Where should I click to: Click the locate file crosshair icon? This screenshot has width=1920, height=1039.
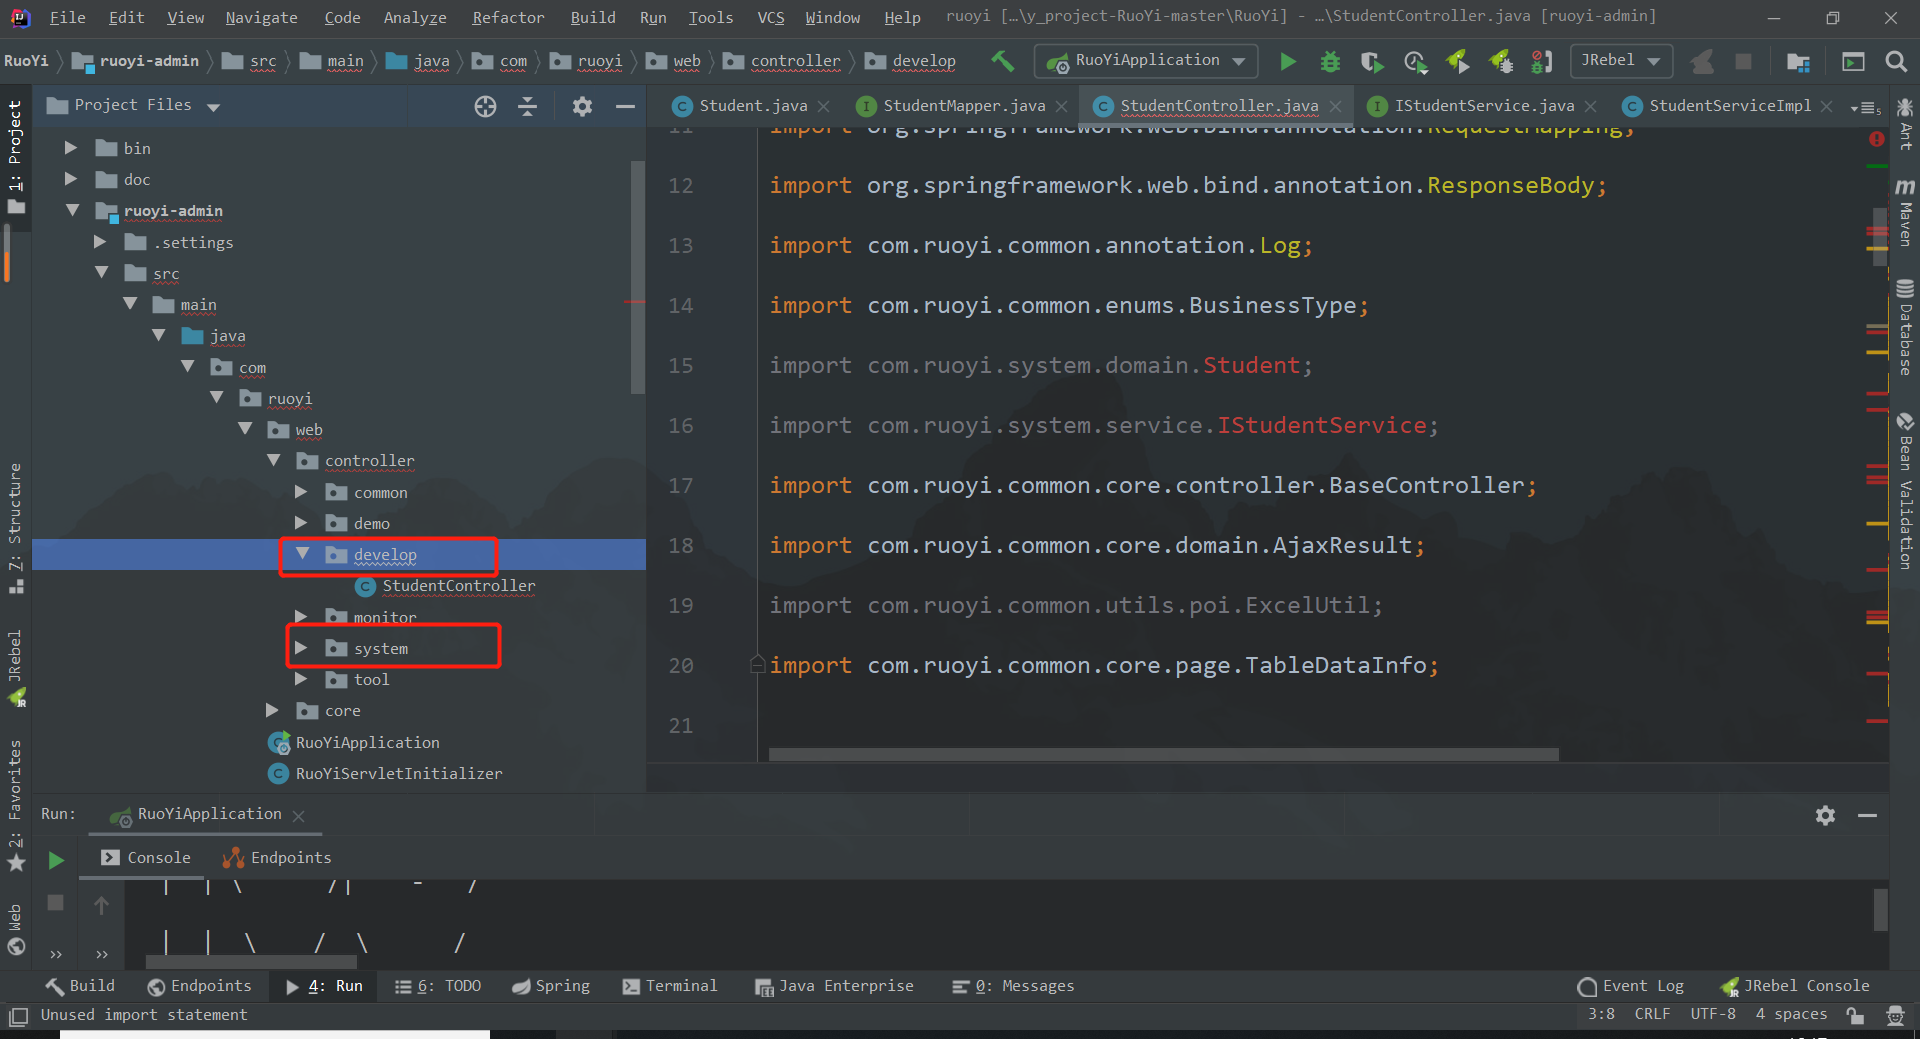click(x=485, y=106)
